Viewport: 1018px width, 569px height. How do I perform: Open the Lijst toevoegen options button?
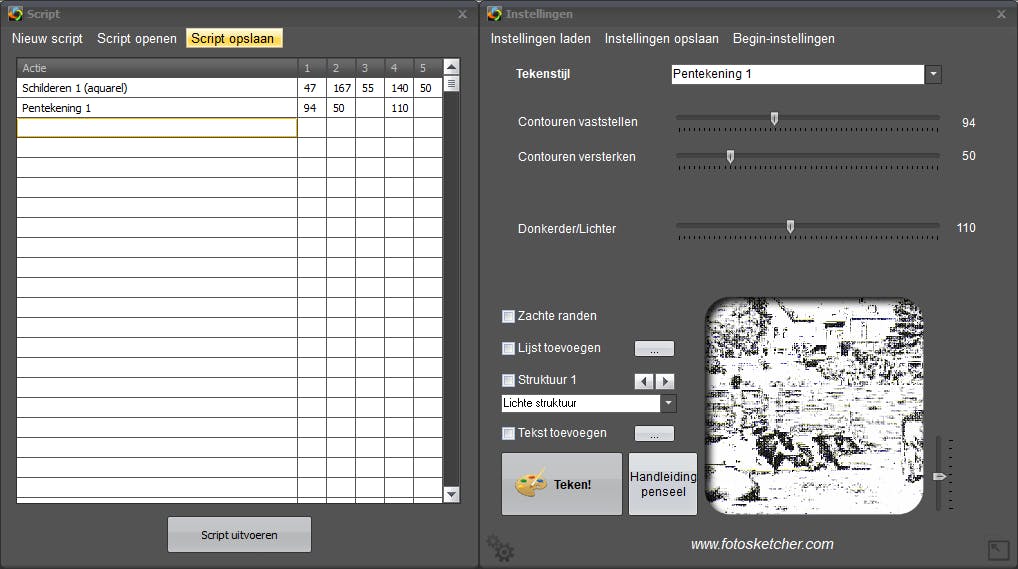[654, 349]
